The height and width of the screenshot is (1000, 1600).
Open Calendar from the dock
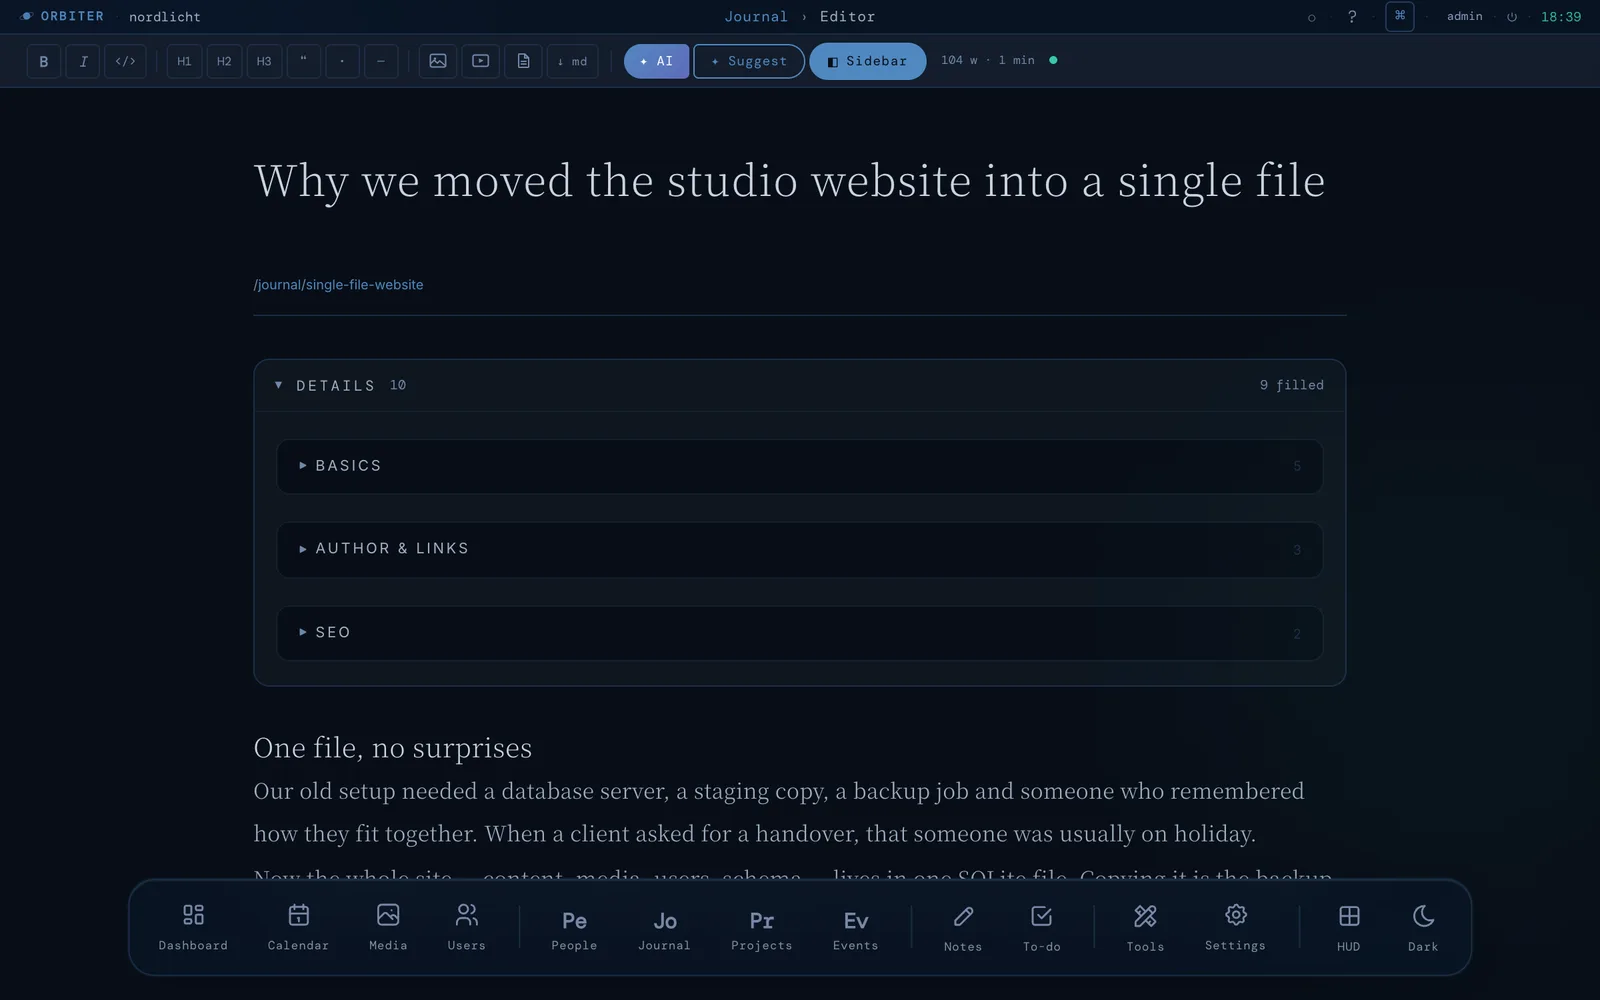pyautogui.click(x=298, y=927)
